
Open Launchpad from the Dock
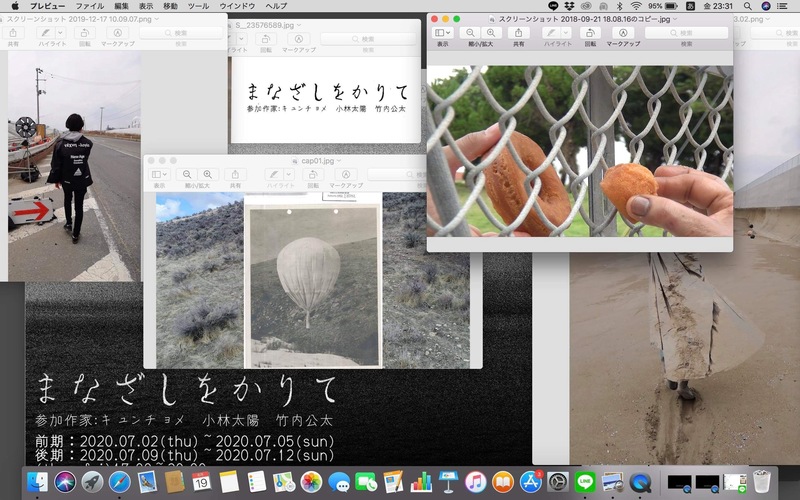coord(92,482)
